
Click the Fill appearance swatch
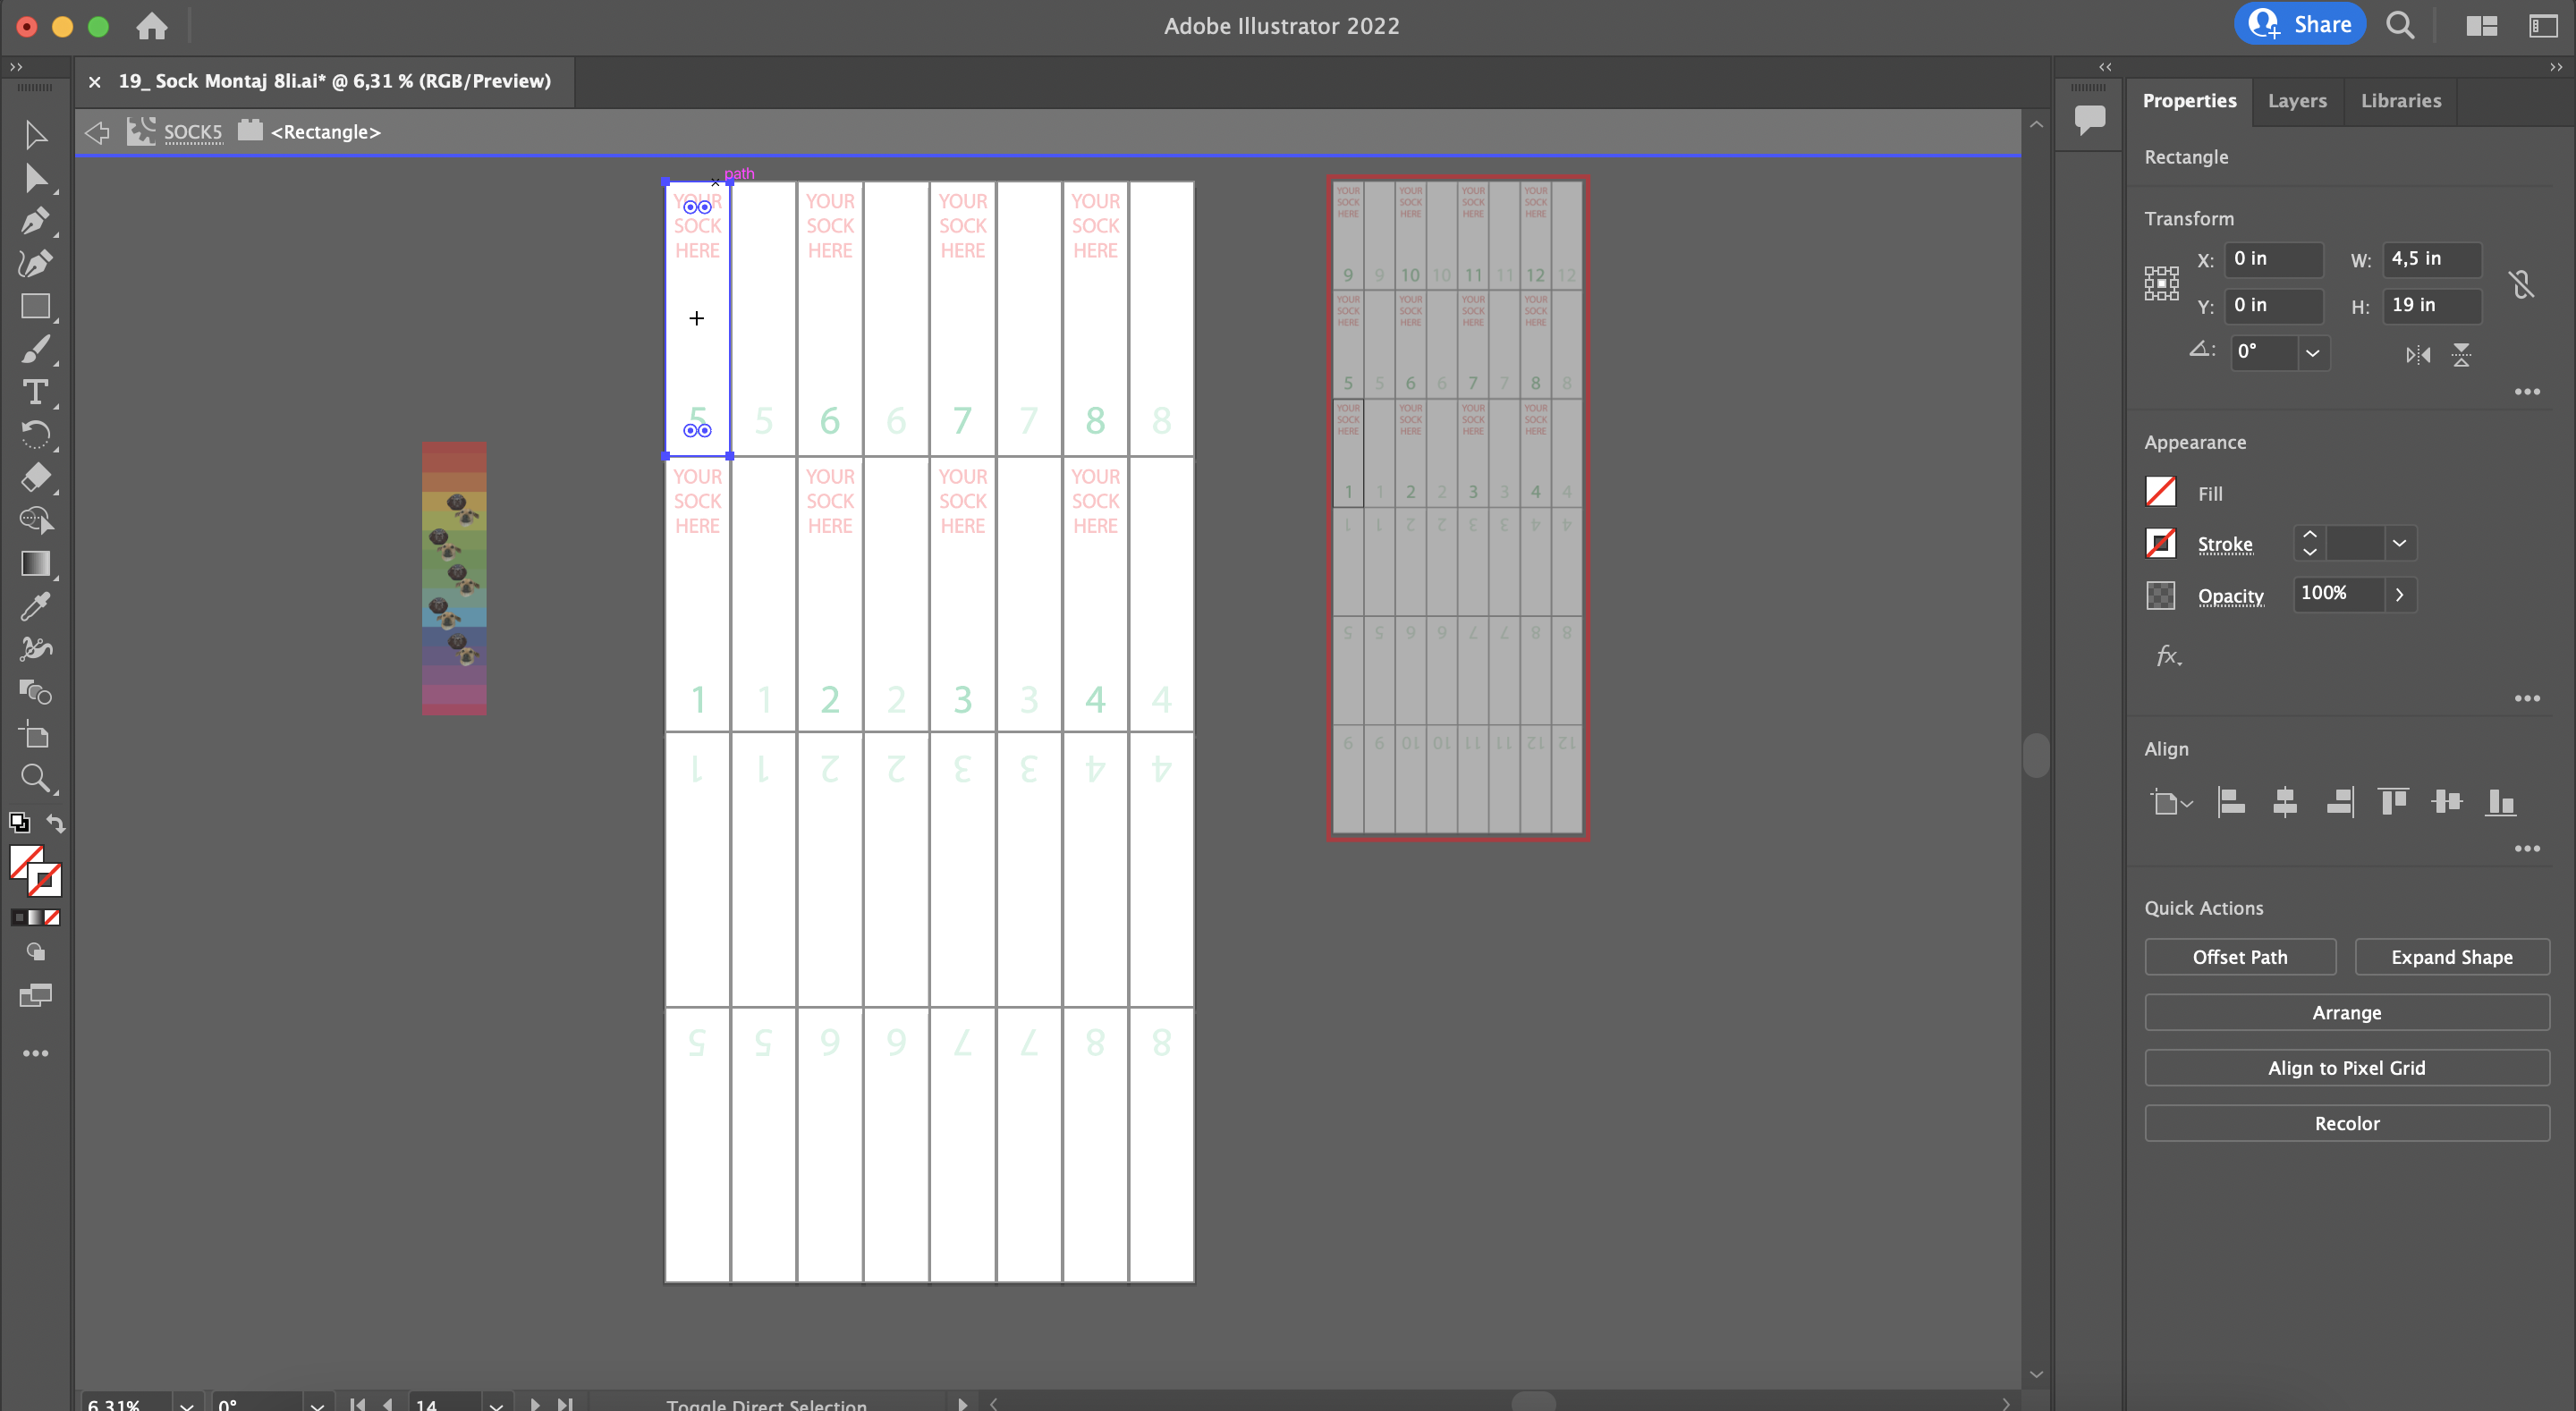2160,492
